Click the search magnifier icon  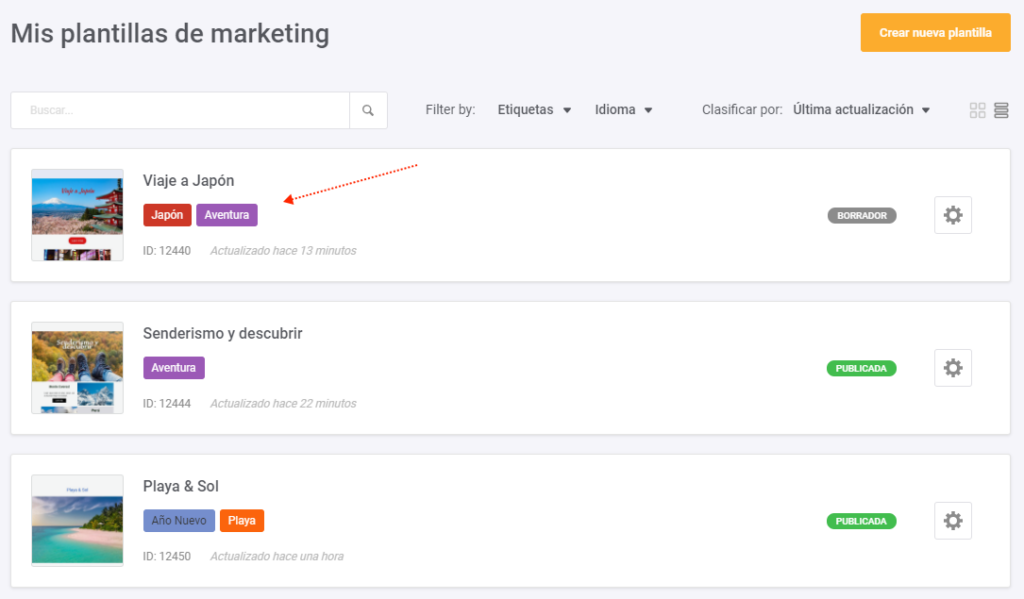(368, 110)
